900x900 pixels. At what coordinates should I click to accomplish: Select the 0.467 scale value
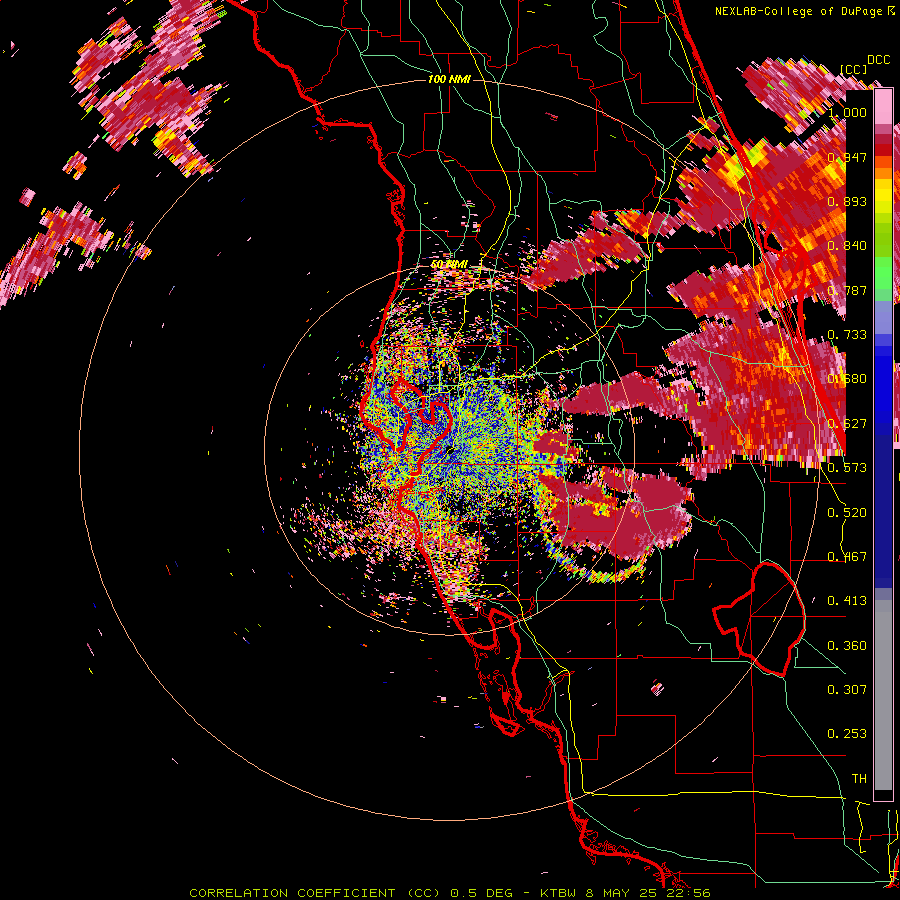tap(847, 557)
